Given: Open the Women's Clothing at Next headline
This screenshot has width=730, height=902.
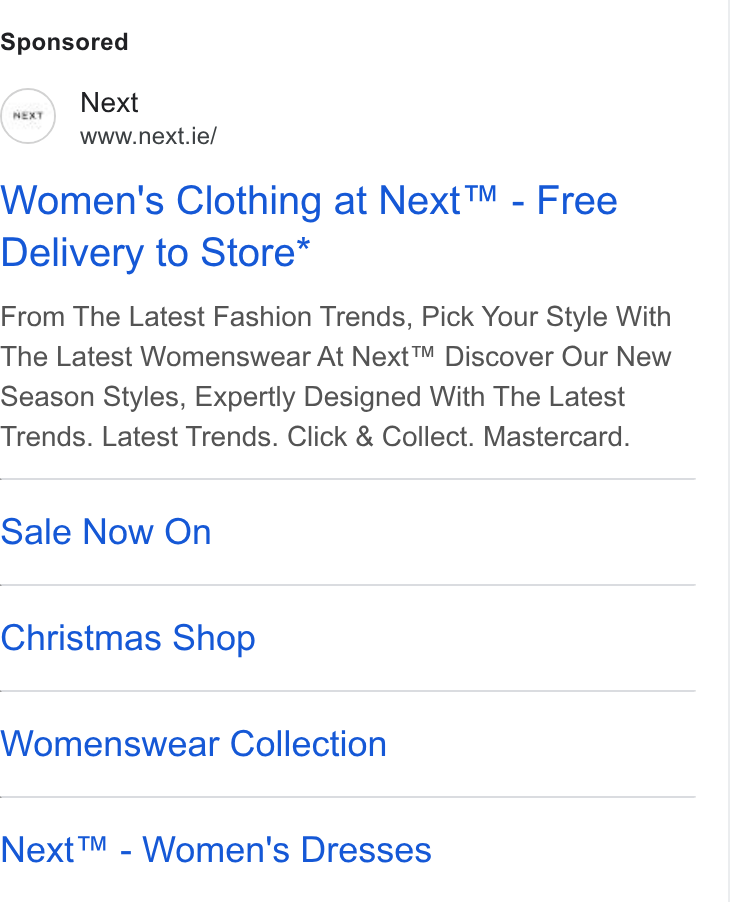Looking at the screenshot, I should 309,226.
